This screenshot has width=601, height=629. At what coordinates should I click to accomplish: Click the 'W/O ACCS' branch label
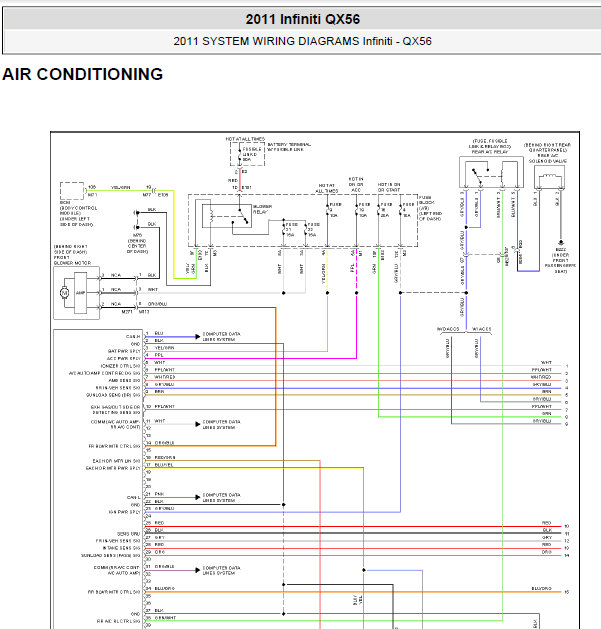(448, 329)
